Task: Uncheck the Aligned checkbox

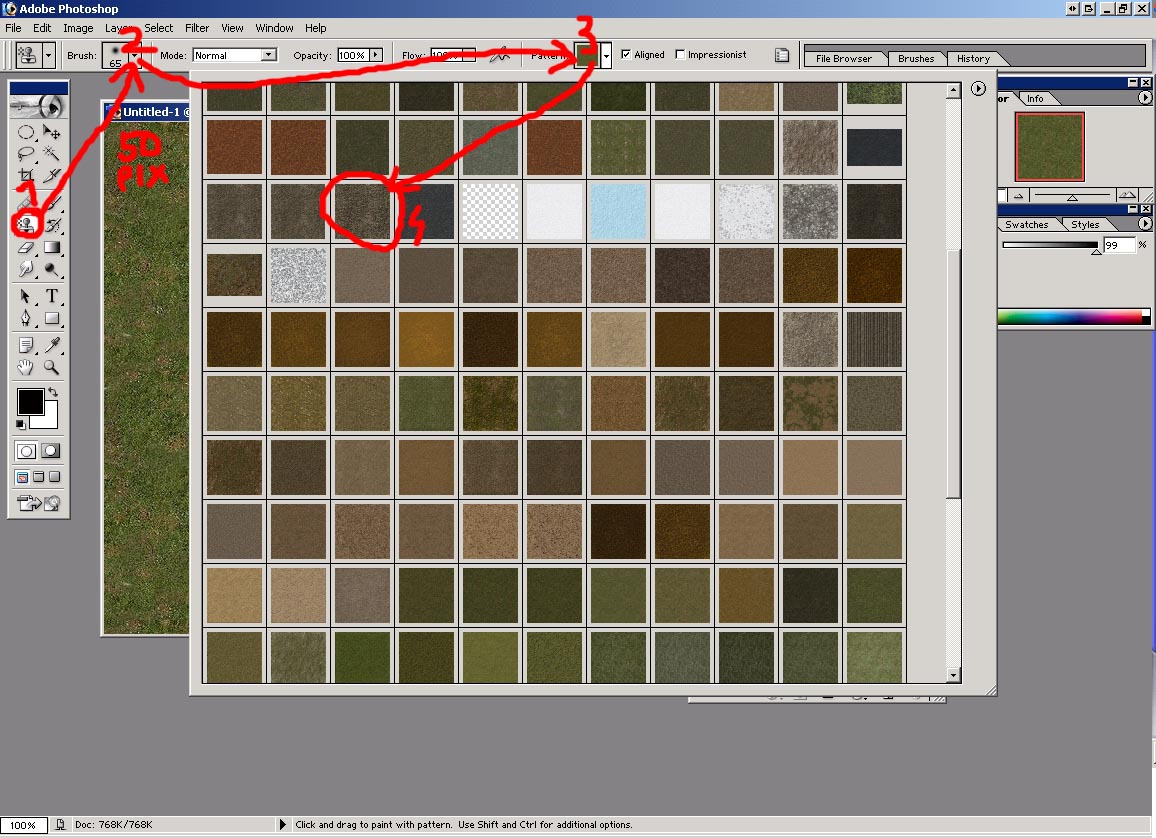Action: [x=626, y=55]
